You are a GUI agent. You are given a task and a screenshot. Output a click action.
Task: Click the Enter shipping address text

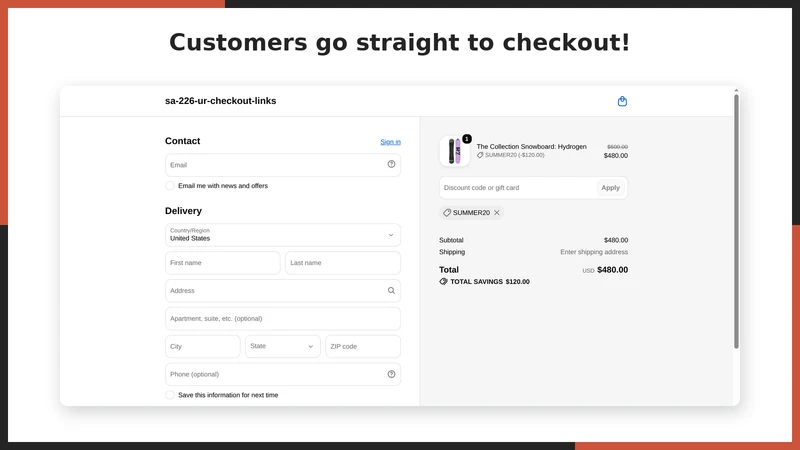click(x=594, y=252)
